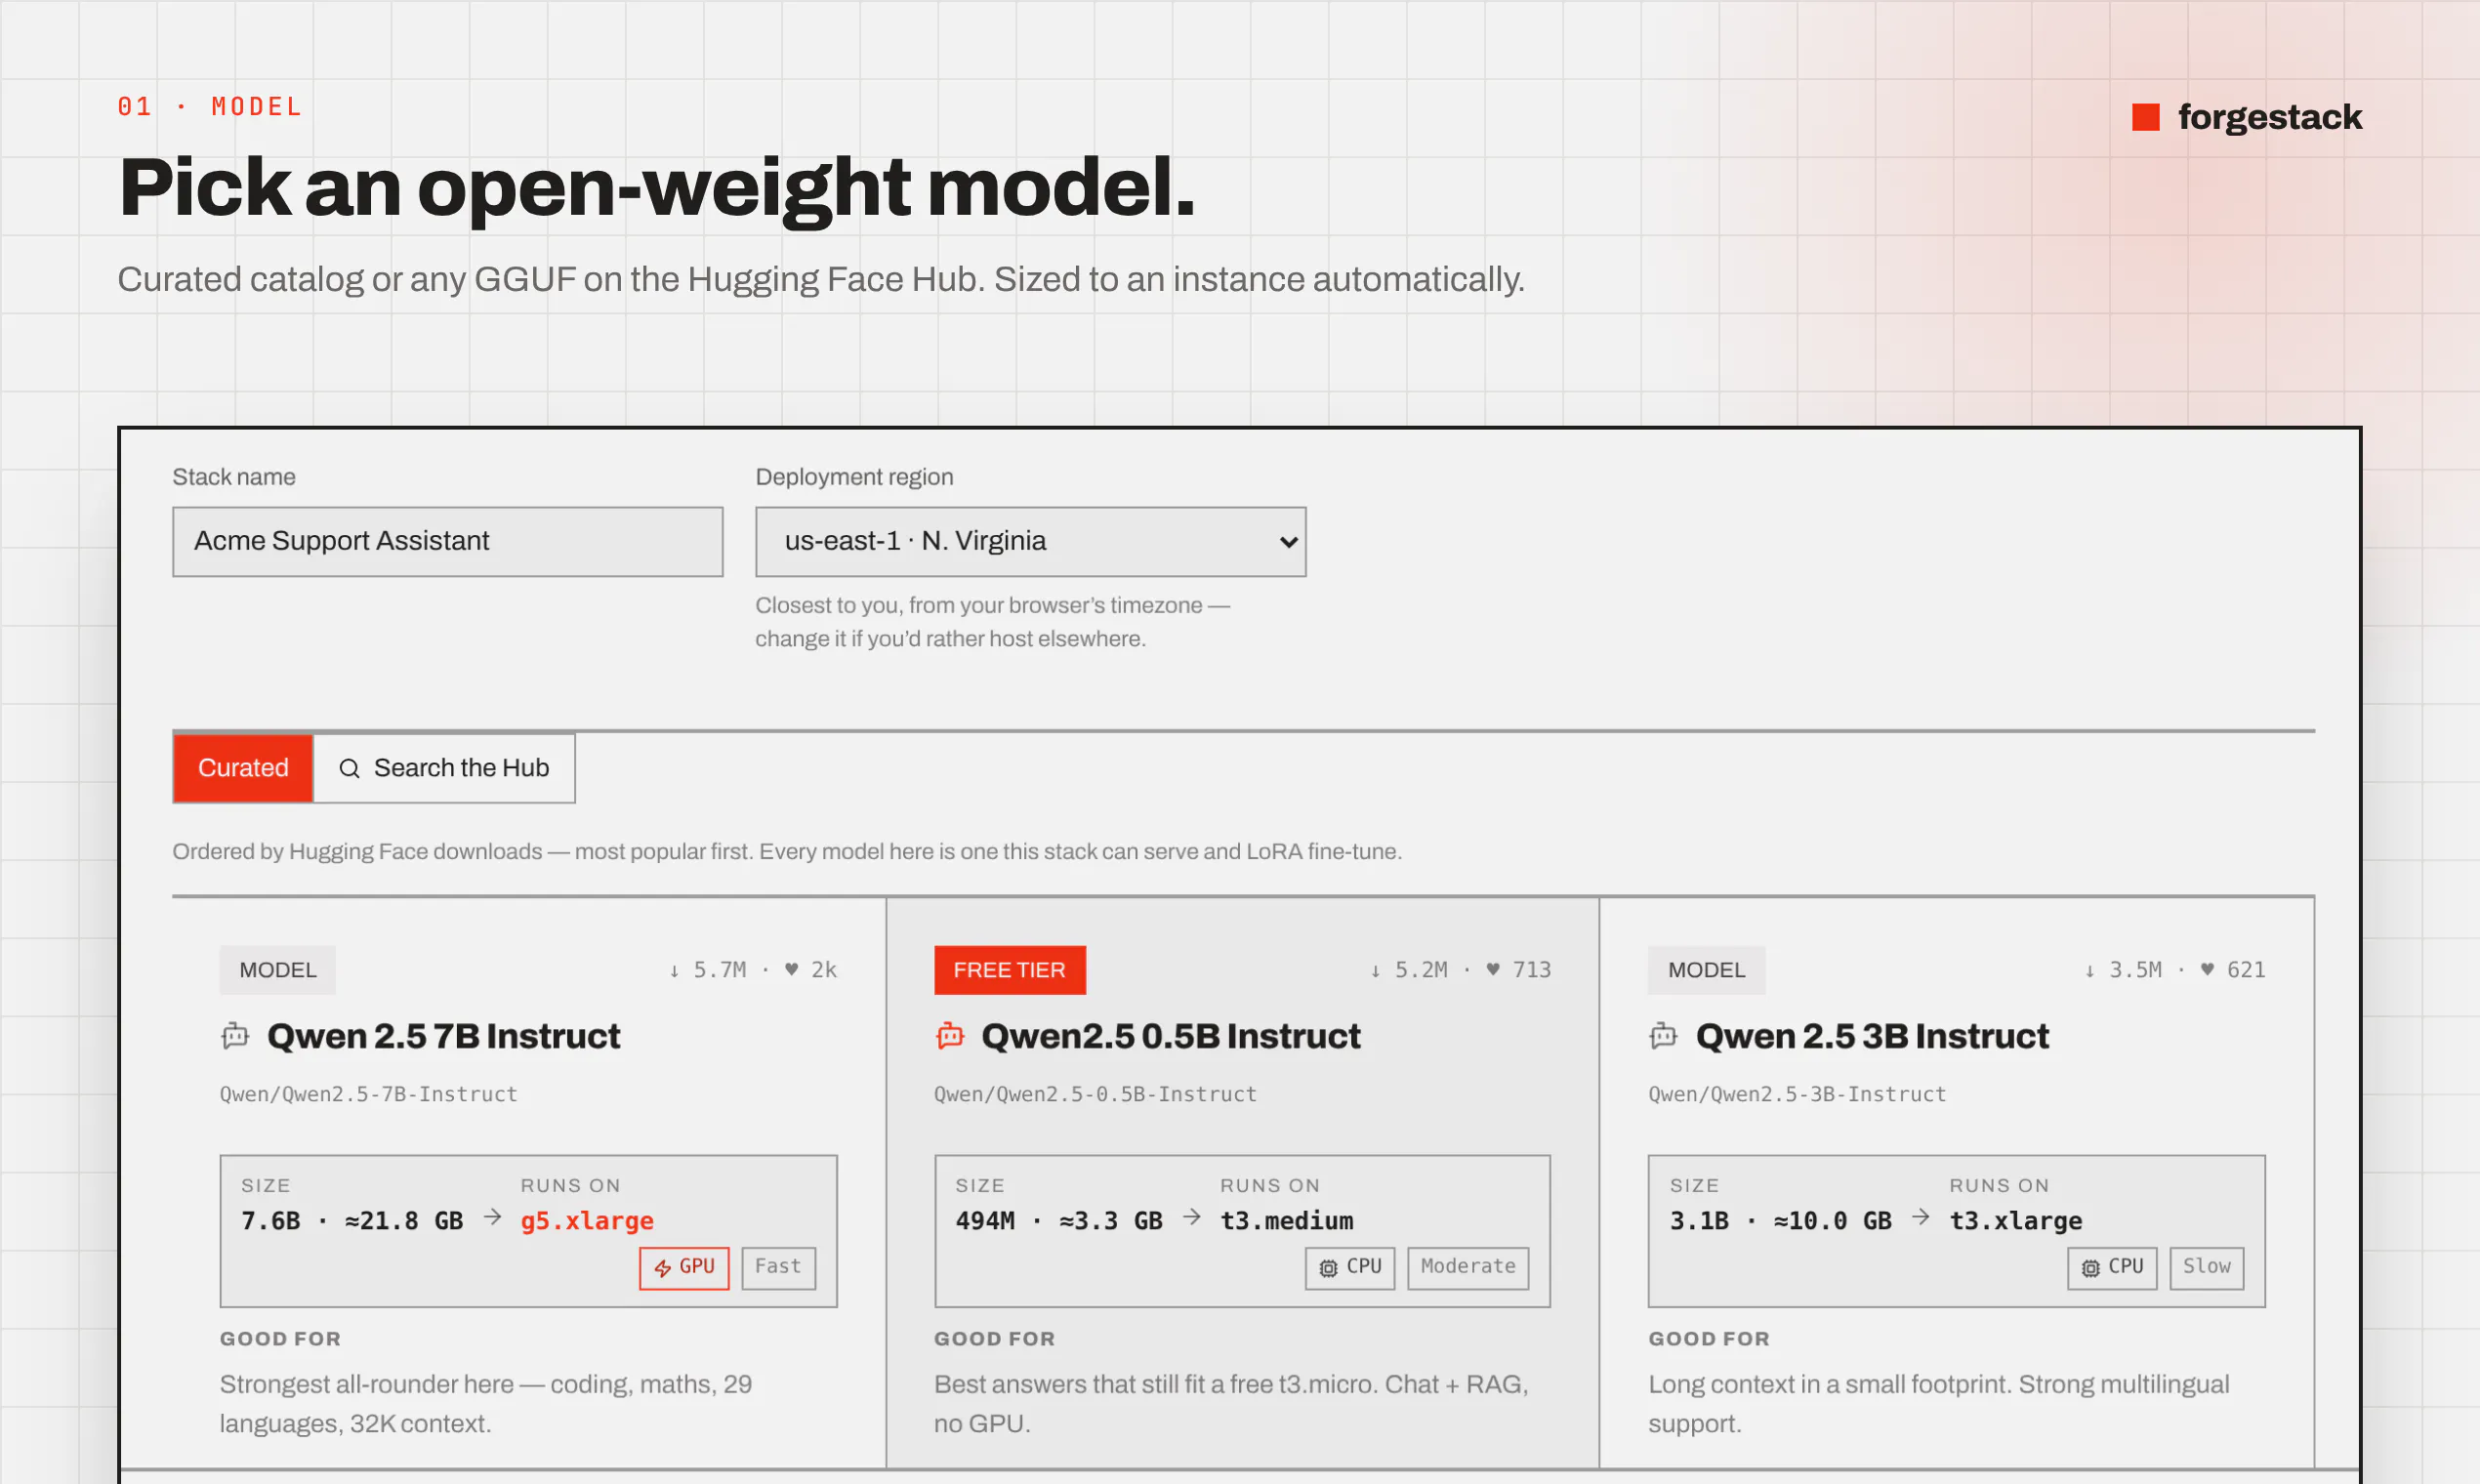Click the MODEL badge on the Qwen 3B card

pyautogui.click(x=1706, y=970)
